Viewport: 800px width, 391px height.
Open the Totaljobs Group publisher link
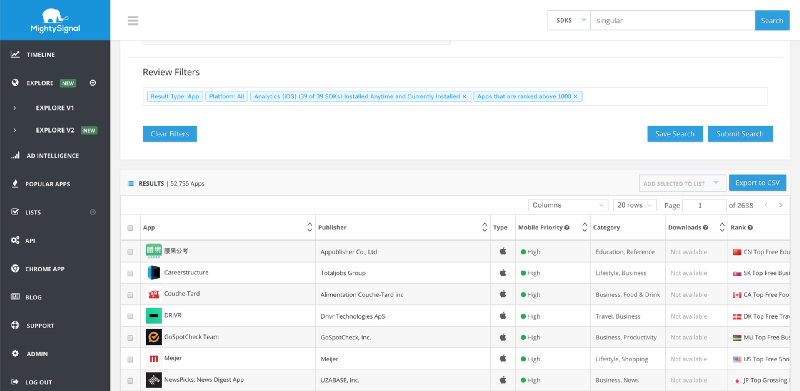coord(343,273)
